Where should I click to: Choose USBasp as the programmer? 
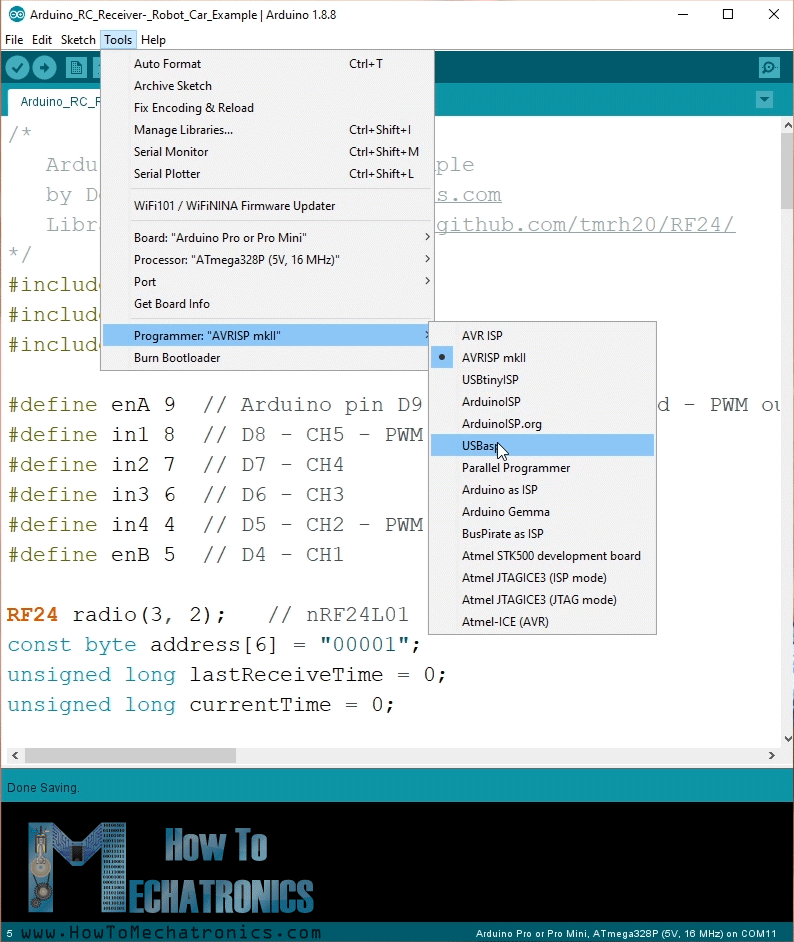pyautogui.click(x=480, y=446)
